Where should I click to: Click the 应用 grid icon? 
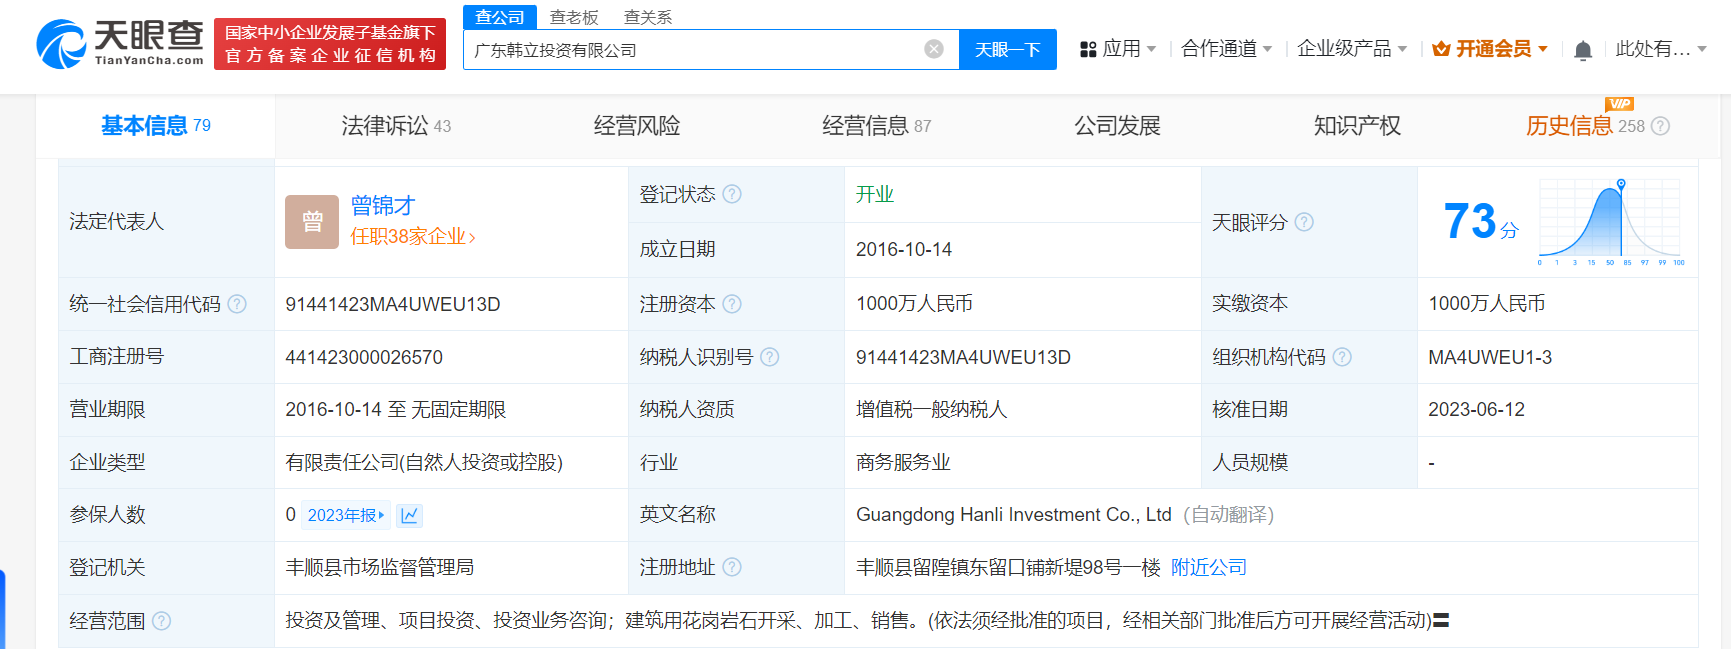[x=1088, y=49]
